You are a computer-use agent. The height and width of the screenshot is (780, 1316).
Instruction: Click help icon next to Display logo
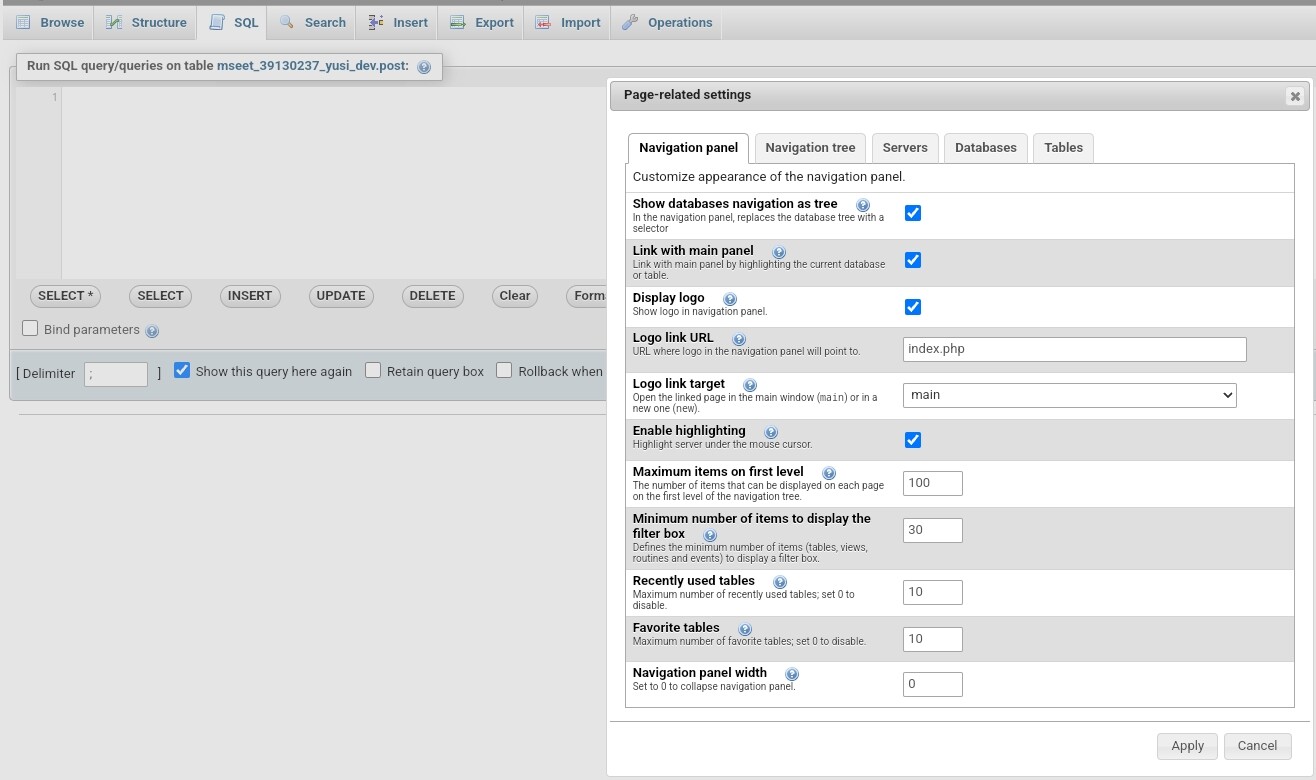(x=730, y=299)
